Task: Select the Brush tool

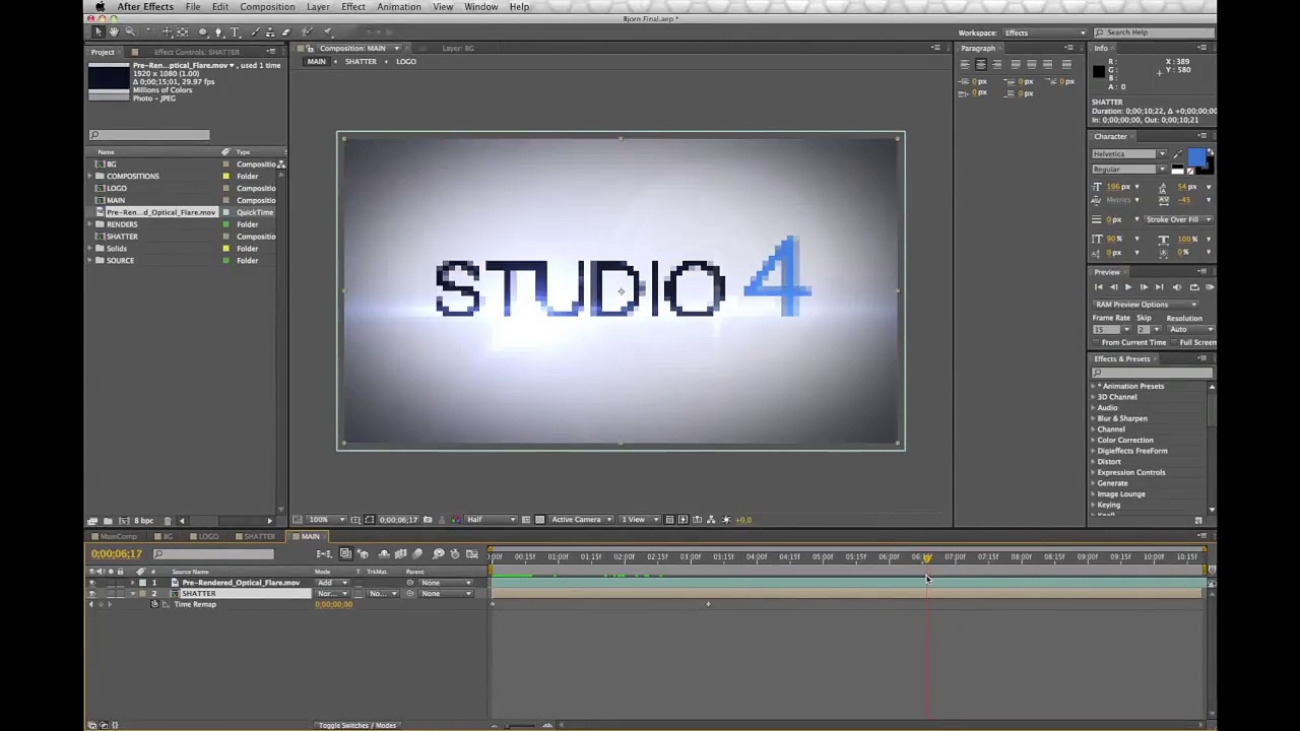Action: (255, 32)
